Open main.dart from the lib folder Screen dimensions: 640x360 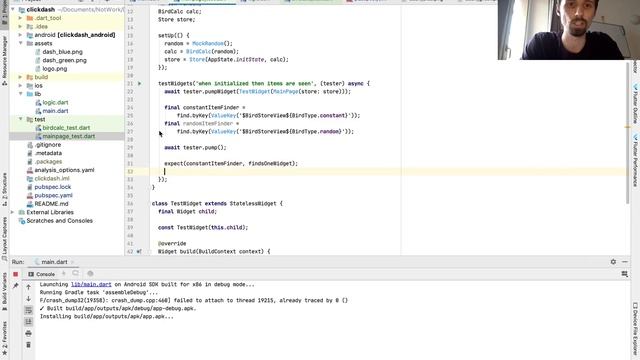pos(55,111)
